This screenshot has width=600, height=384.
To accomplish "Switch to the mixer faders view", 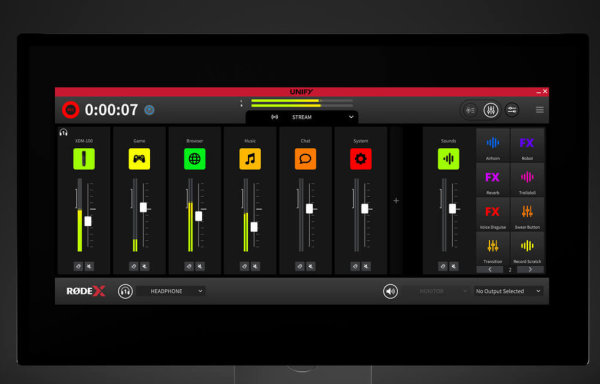I will [491, 110].
